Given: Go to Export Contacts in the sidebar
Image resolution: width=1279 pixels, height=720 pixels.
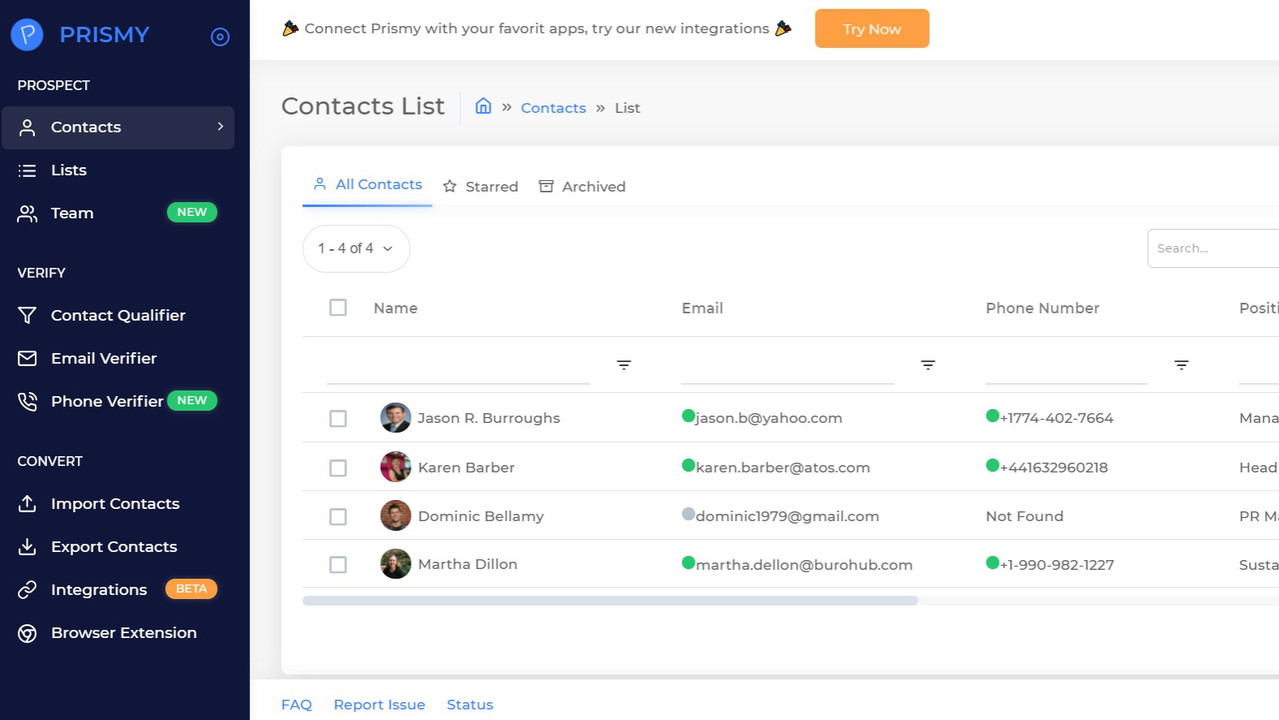Looking at the screenshot, I should [113, 547].
